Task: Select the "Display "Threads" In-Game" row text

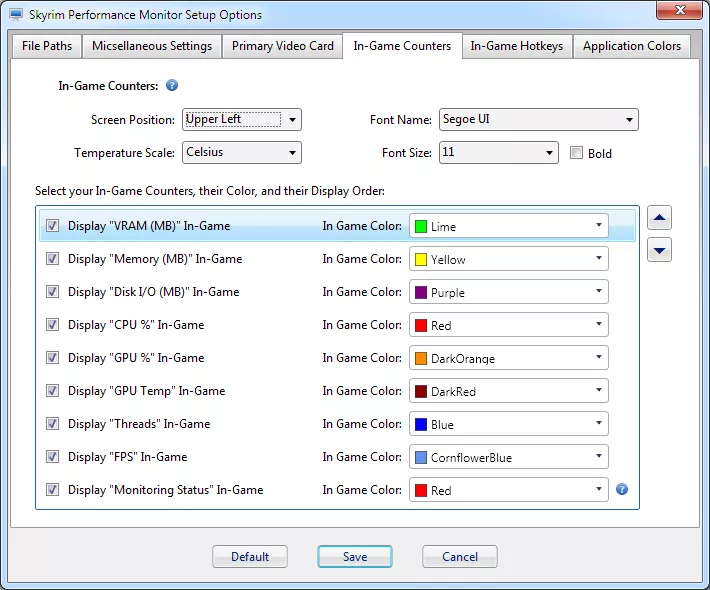Action: tap(139, 424)
